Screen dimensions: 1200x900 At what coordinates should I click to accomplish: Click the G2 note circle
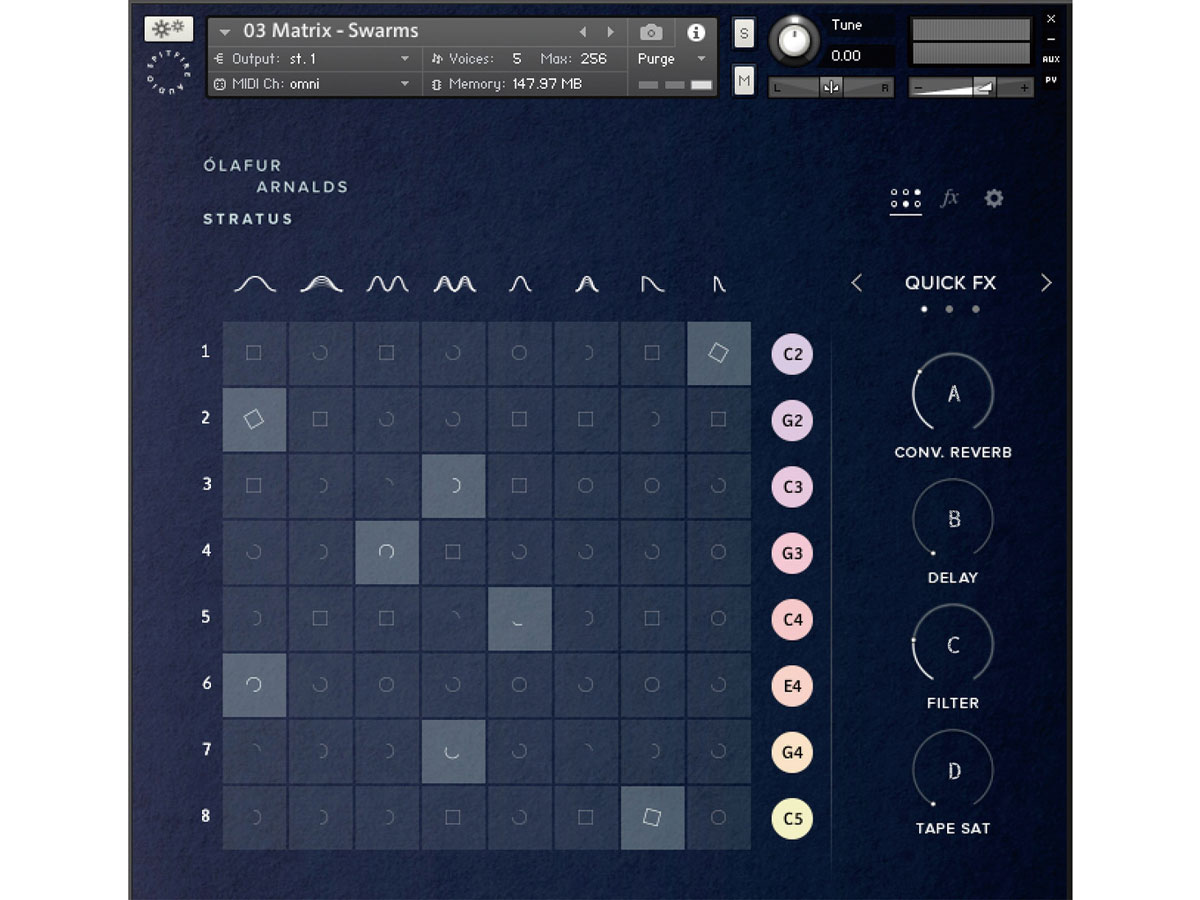[792, 420]
